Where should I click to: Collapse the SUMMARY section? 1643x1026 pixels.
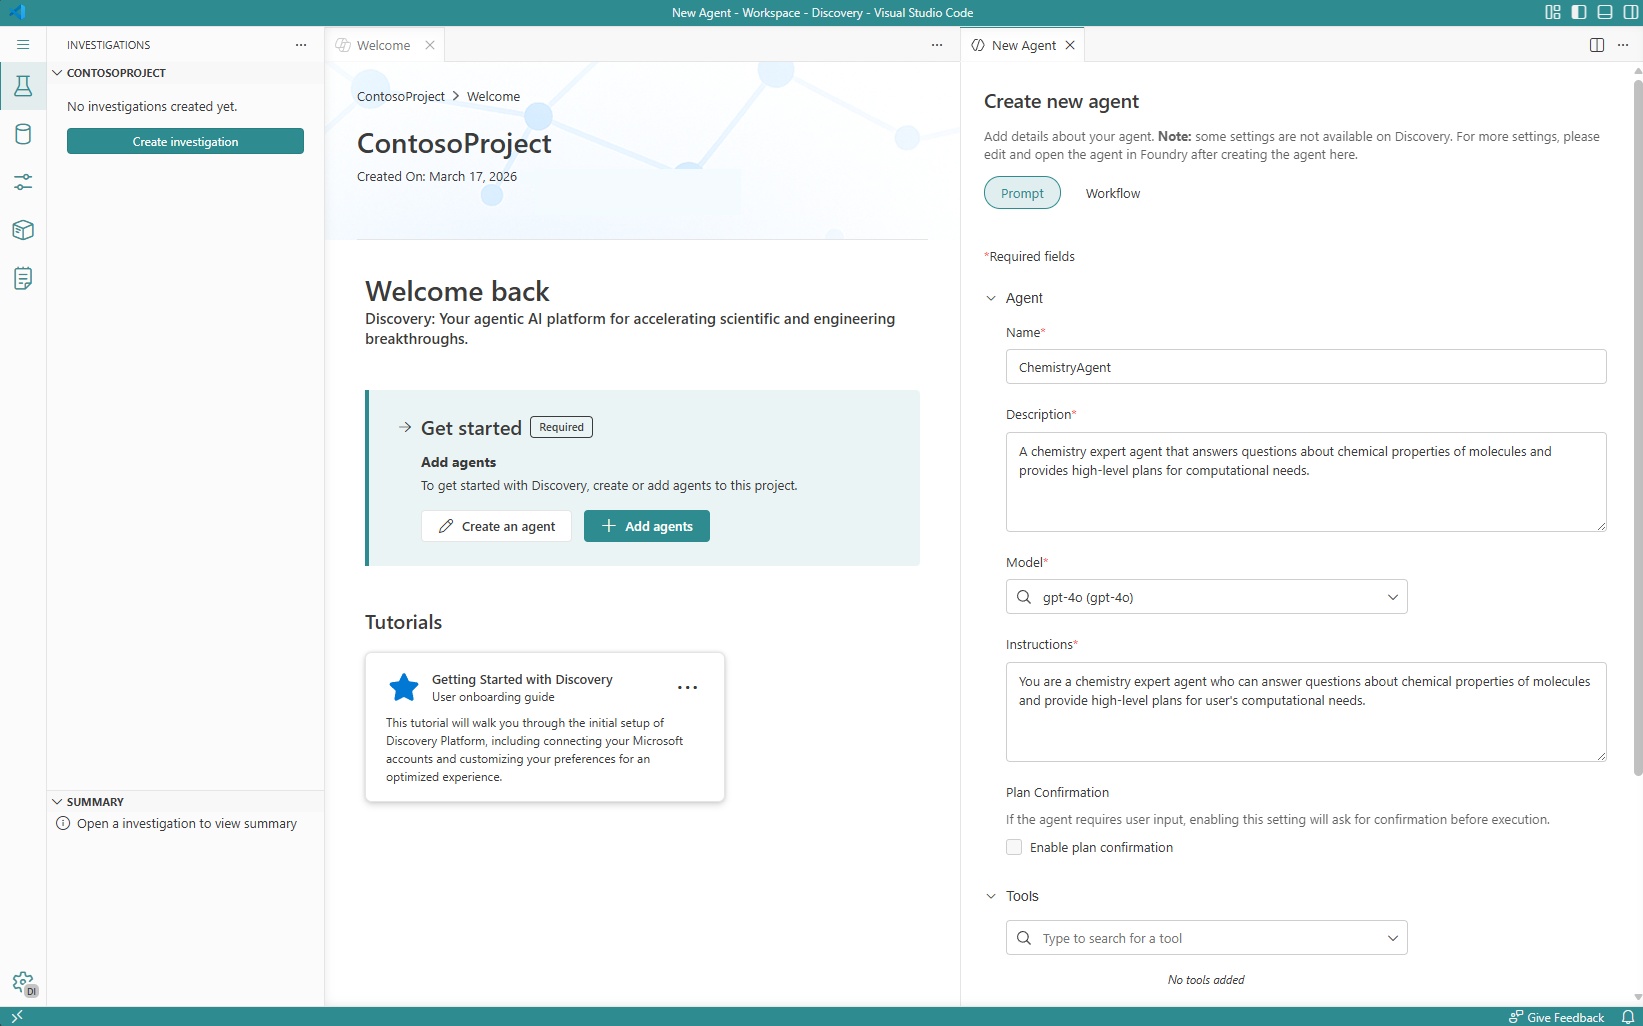(57, 802)
